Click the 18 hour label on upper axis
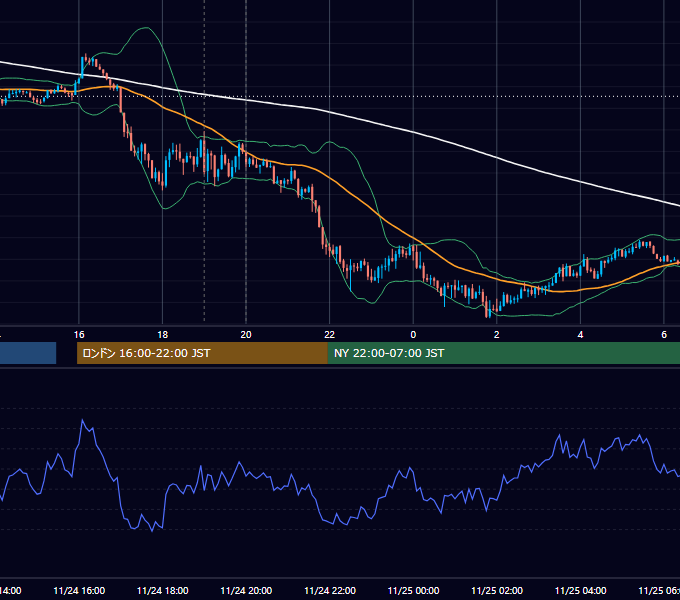The image size is (680, 600). [x=162, y=335]
